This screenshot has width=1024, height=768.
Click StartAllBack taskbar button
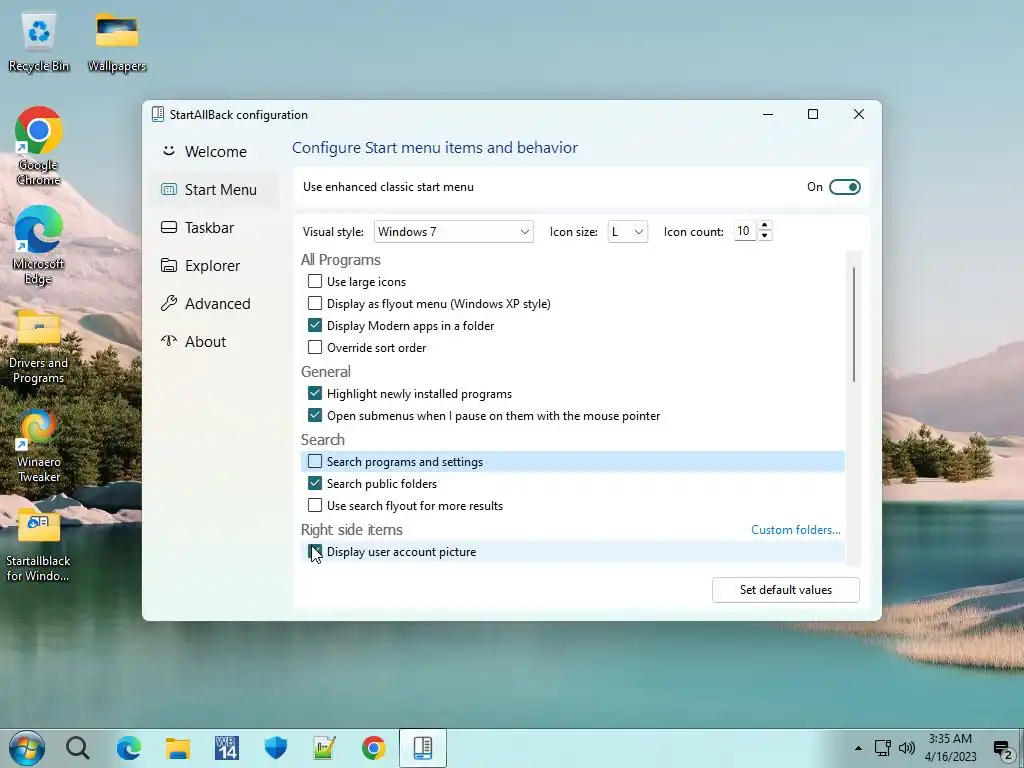pyautogui.click(x=423, y=748)
